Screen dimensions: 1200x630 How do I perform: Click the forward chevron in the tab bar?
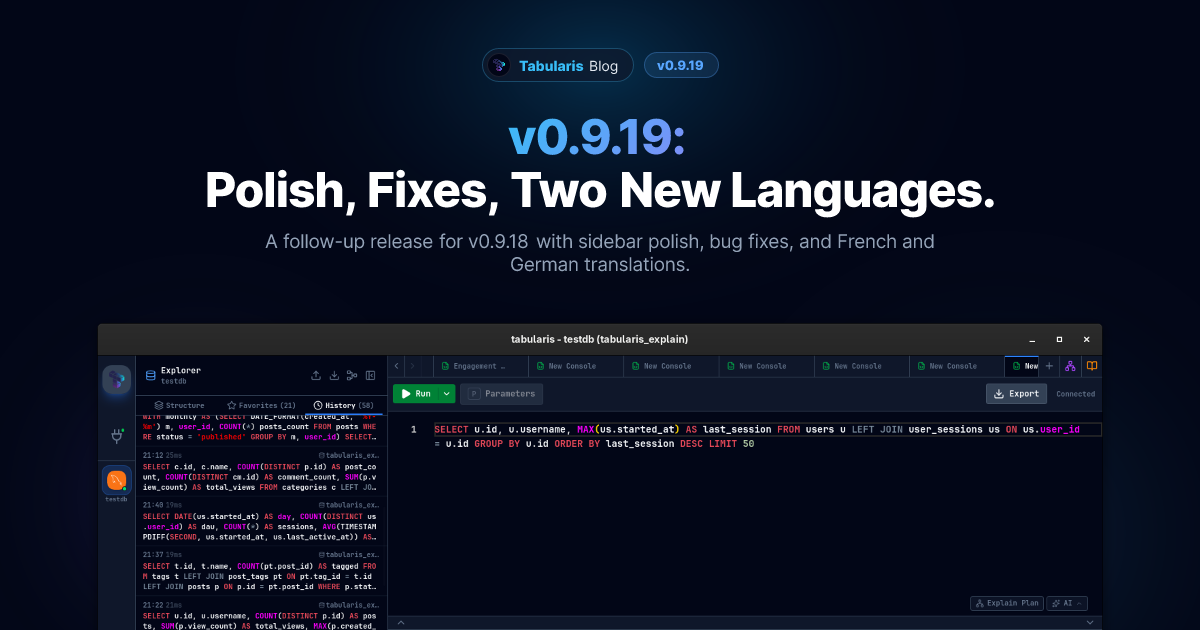click(412, 365)
